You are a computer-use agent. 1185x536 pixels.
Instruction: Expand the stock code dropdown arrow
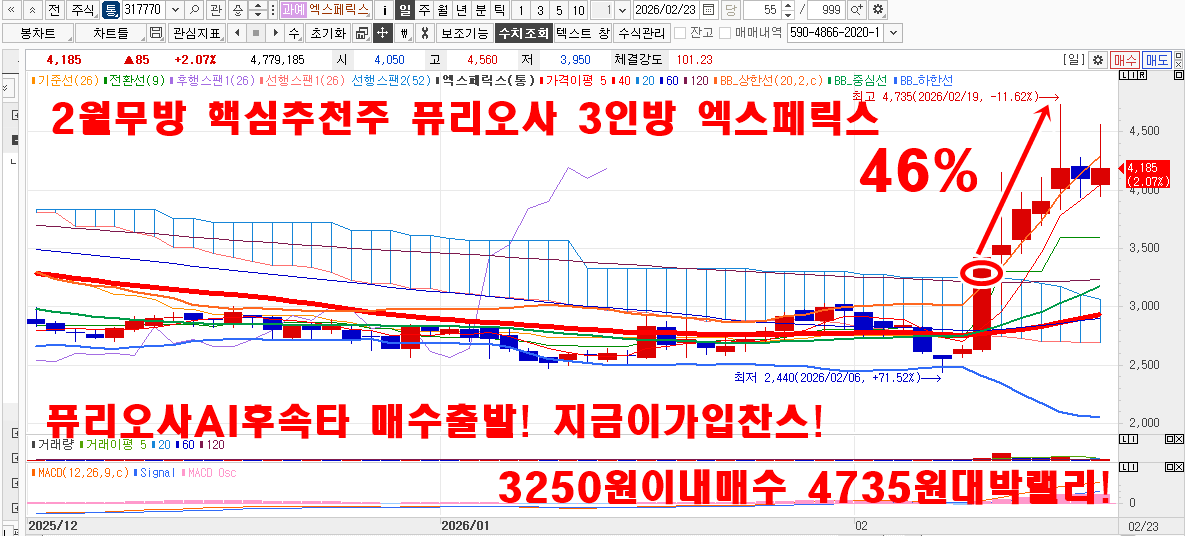click(176, 10)
